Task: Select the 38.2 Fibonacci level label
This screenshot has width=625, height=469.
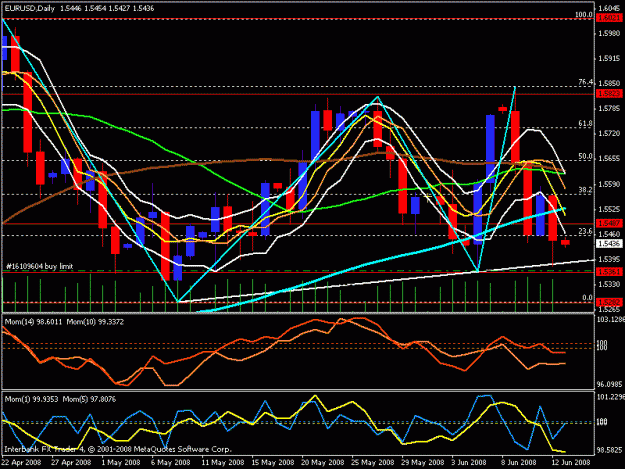Action: 586,190
